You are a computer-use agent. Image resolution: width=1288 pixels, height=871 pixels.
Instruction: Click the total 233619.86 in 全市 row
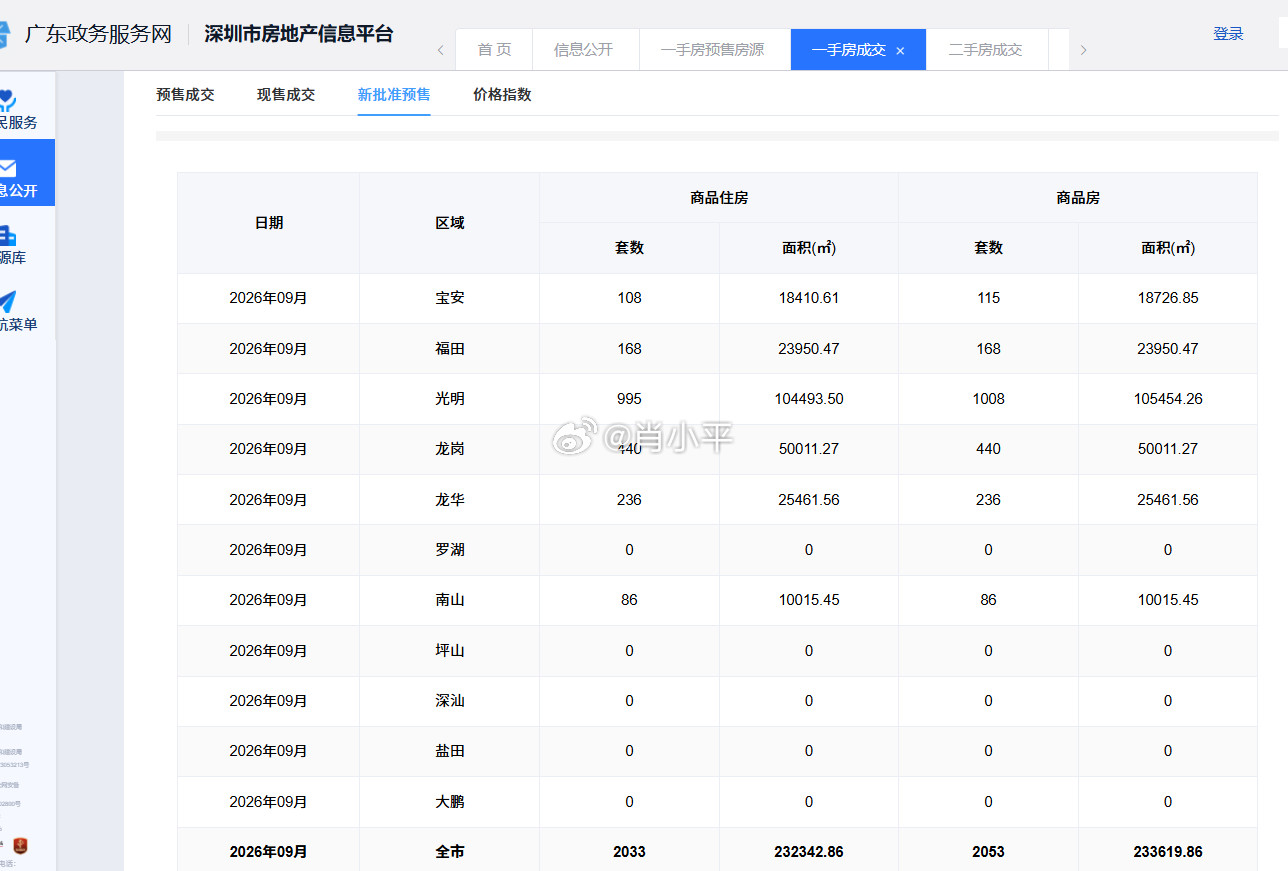point(1168,852)
